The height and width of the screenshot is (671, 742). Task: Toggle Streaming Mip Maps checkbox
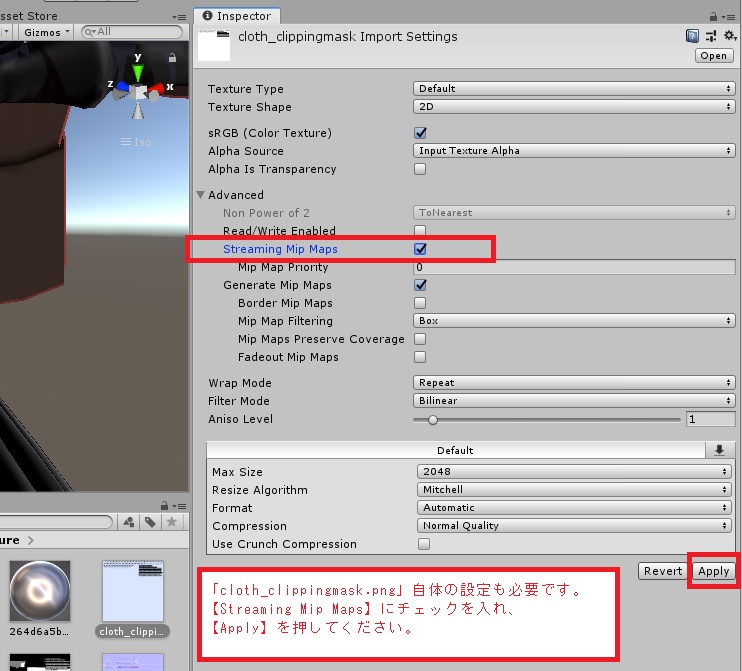(420, 249)
